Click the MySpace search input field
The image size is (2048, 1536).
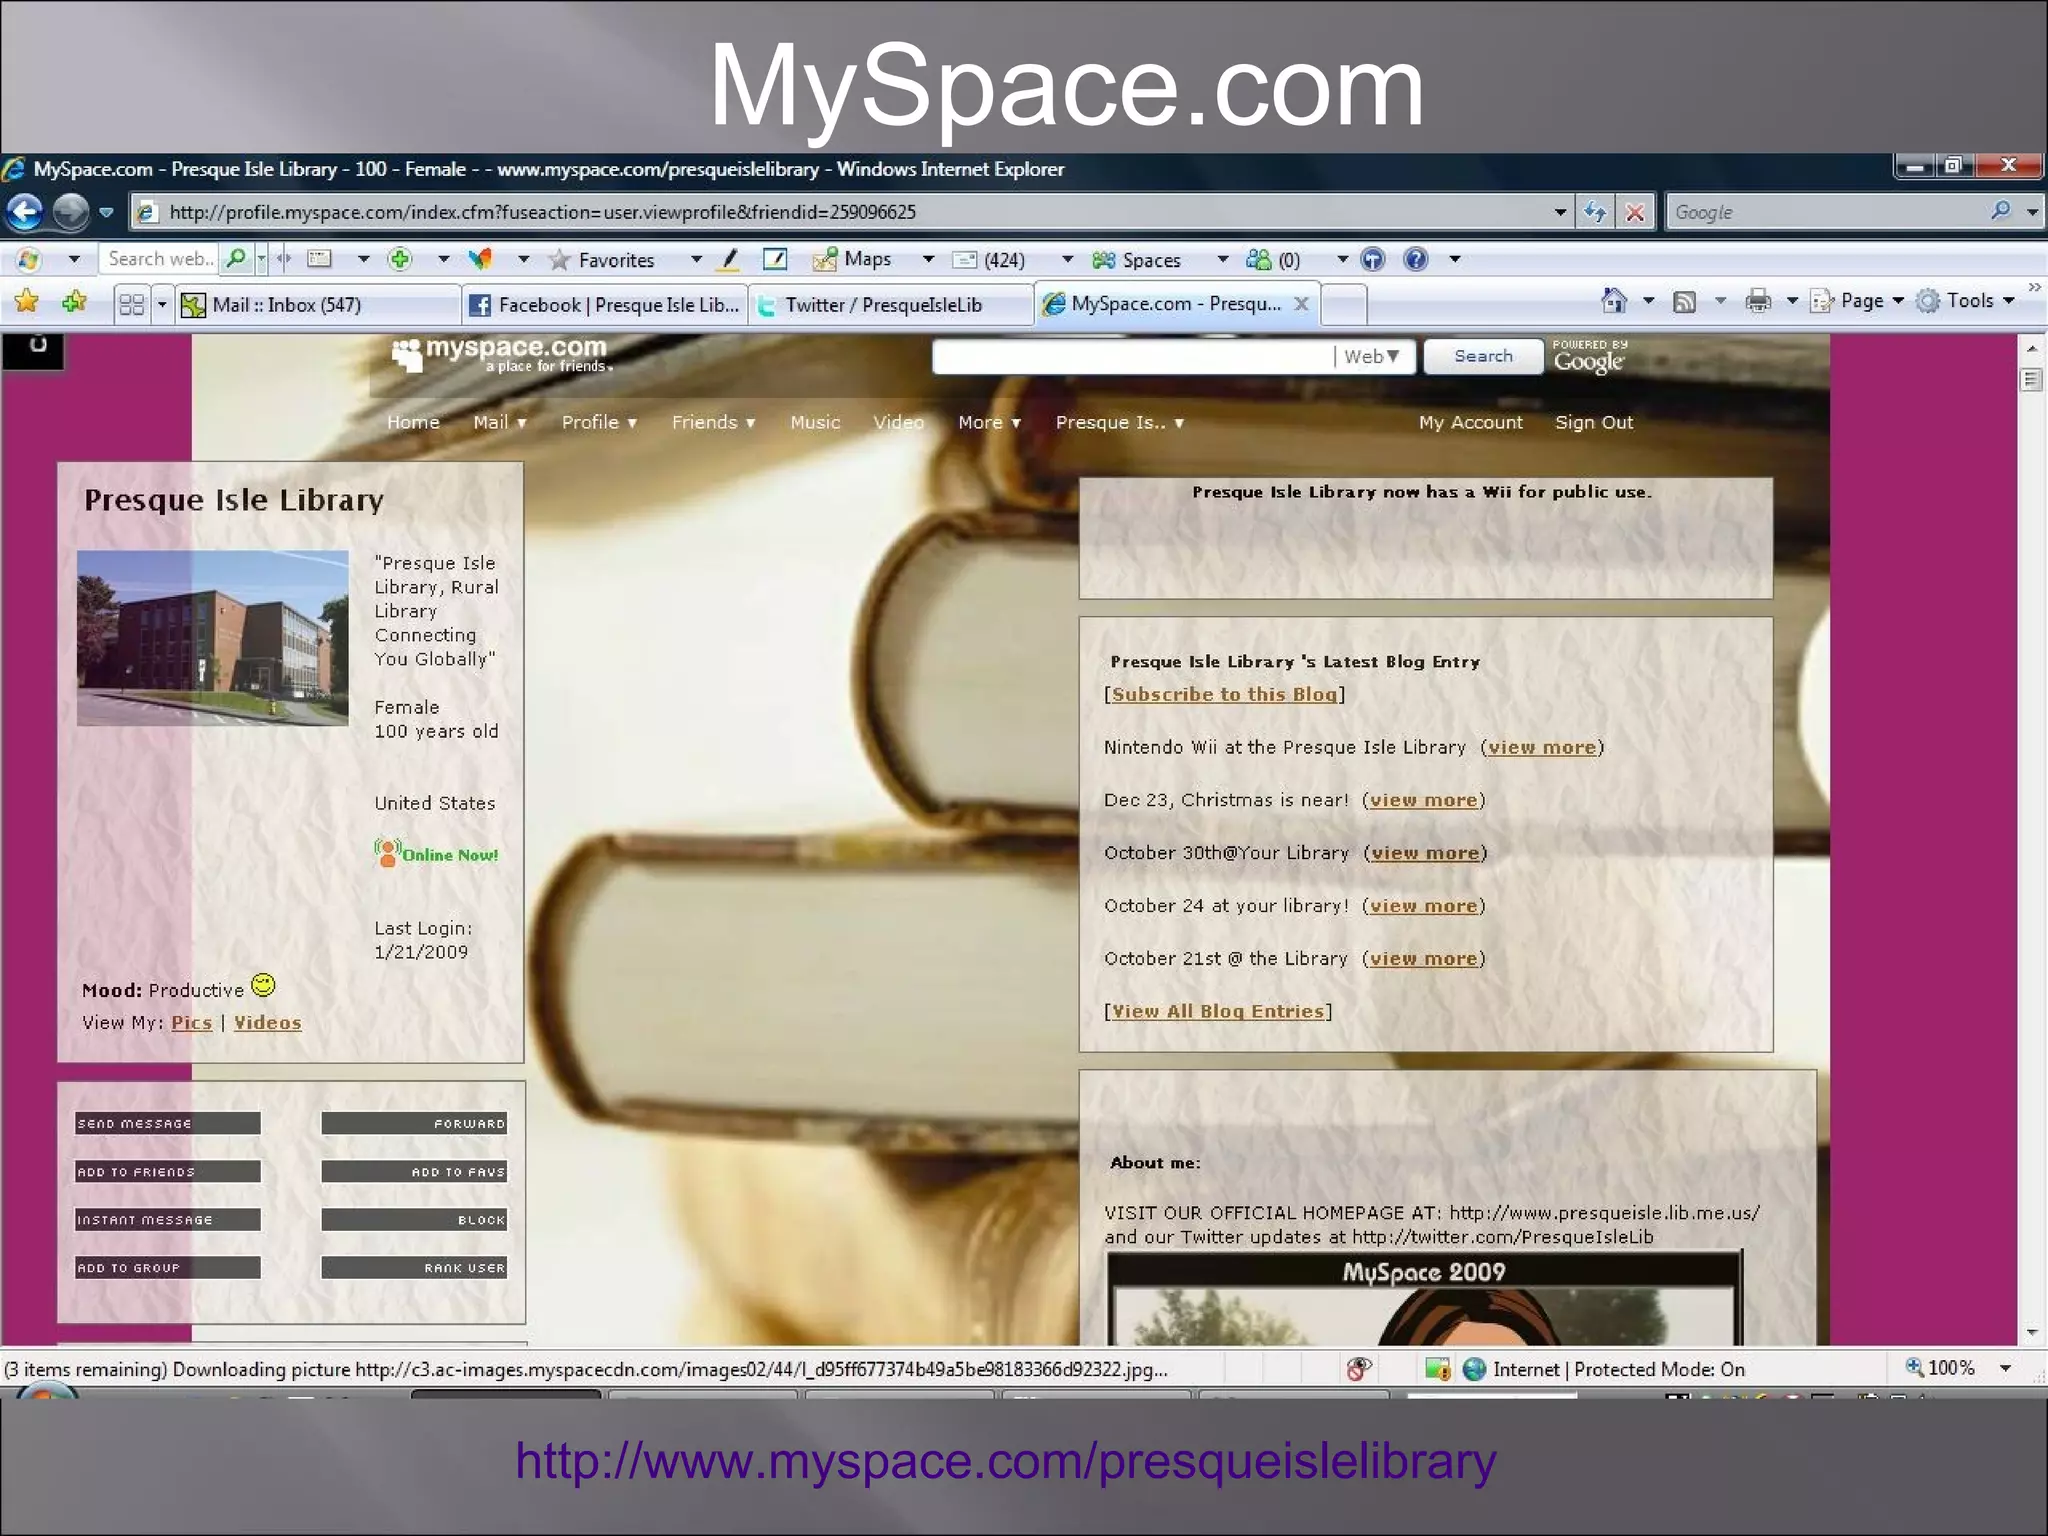(1130, 357)
